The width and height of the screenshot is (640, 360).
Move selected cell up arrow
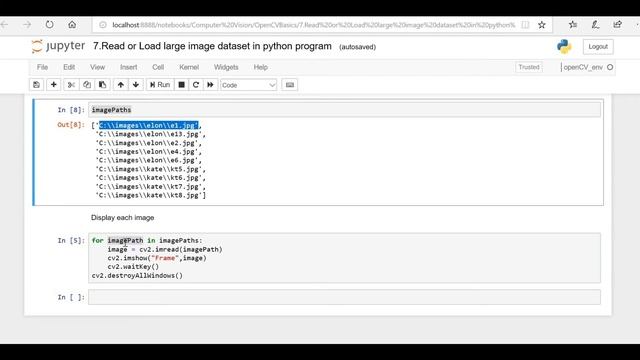coord(120,85)
